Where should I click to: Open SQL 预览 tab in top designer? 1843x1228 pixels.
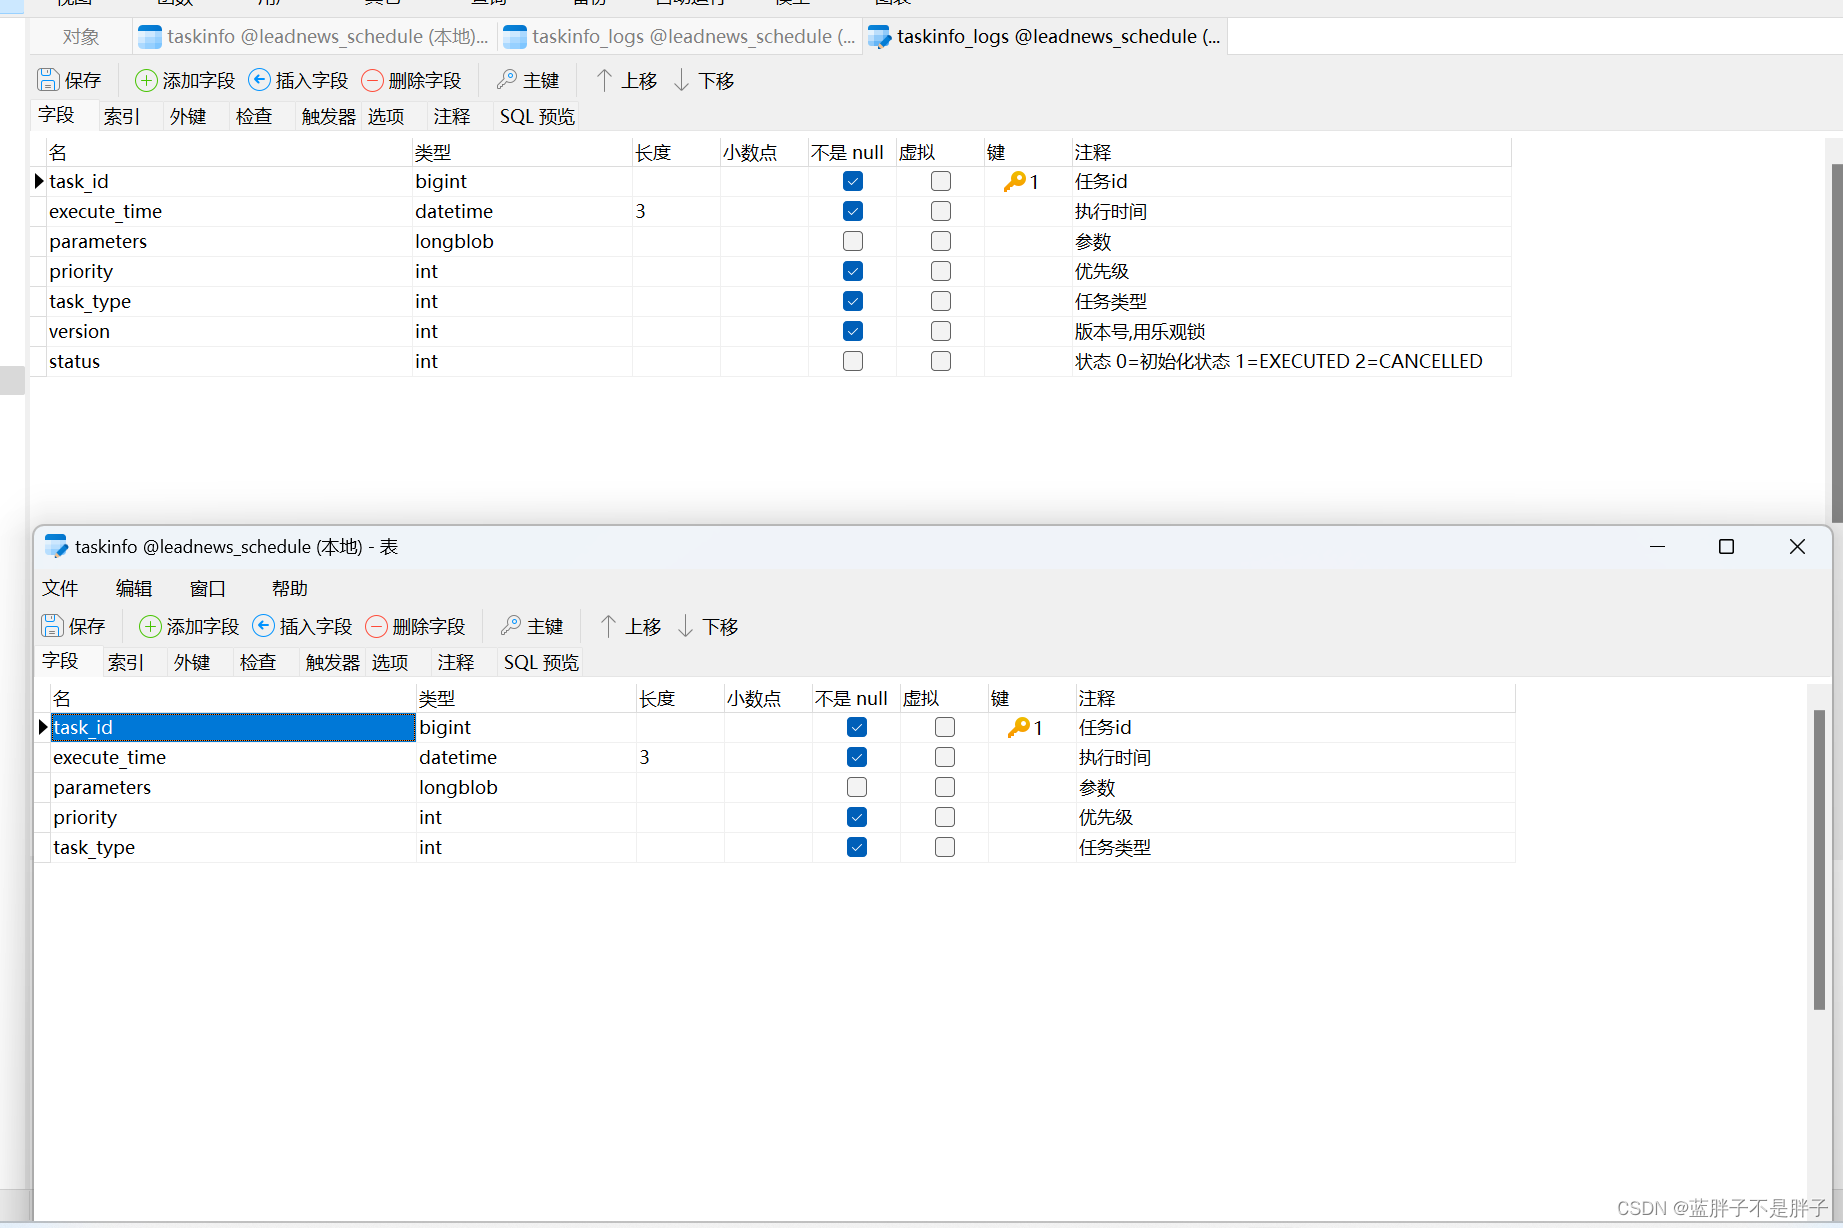click(x=538, y=116)
